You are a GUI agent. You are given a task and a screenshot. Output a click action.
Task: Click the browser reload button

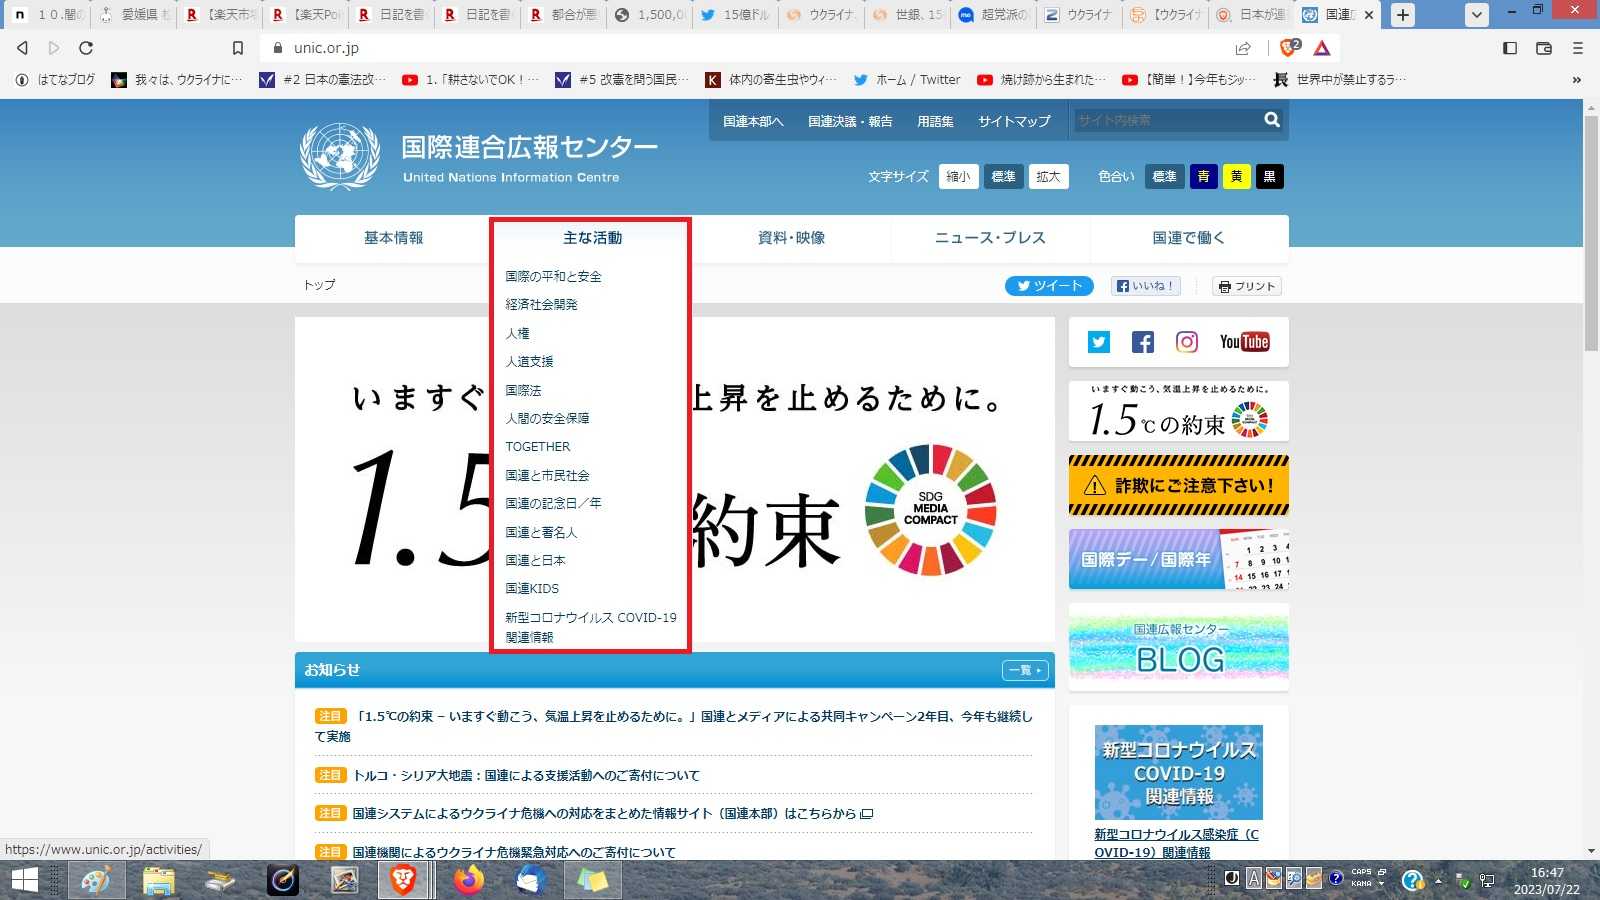(86, 48)
